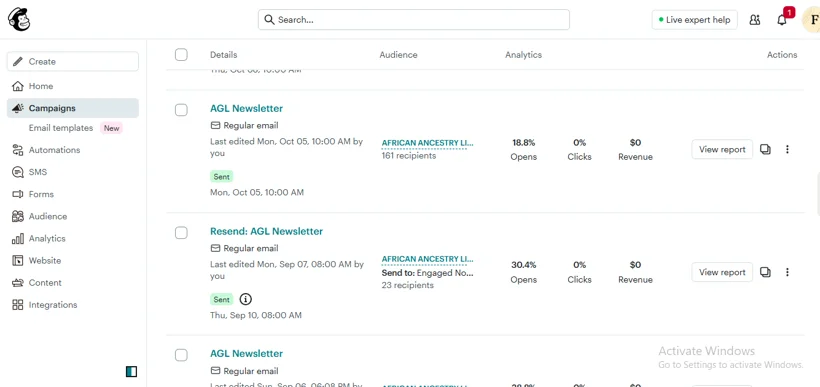Open Content in sidebar

point(73,282)
